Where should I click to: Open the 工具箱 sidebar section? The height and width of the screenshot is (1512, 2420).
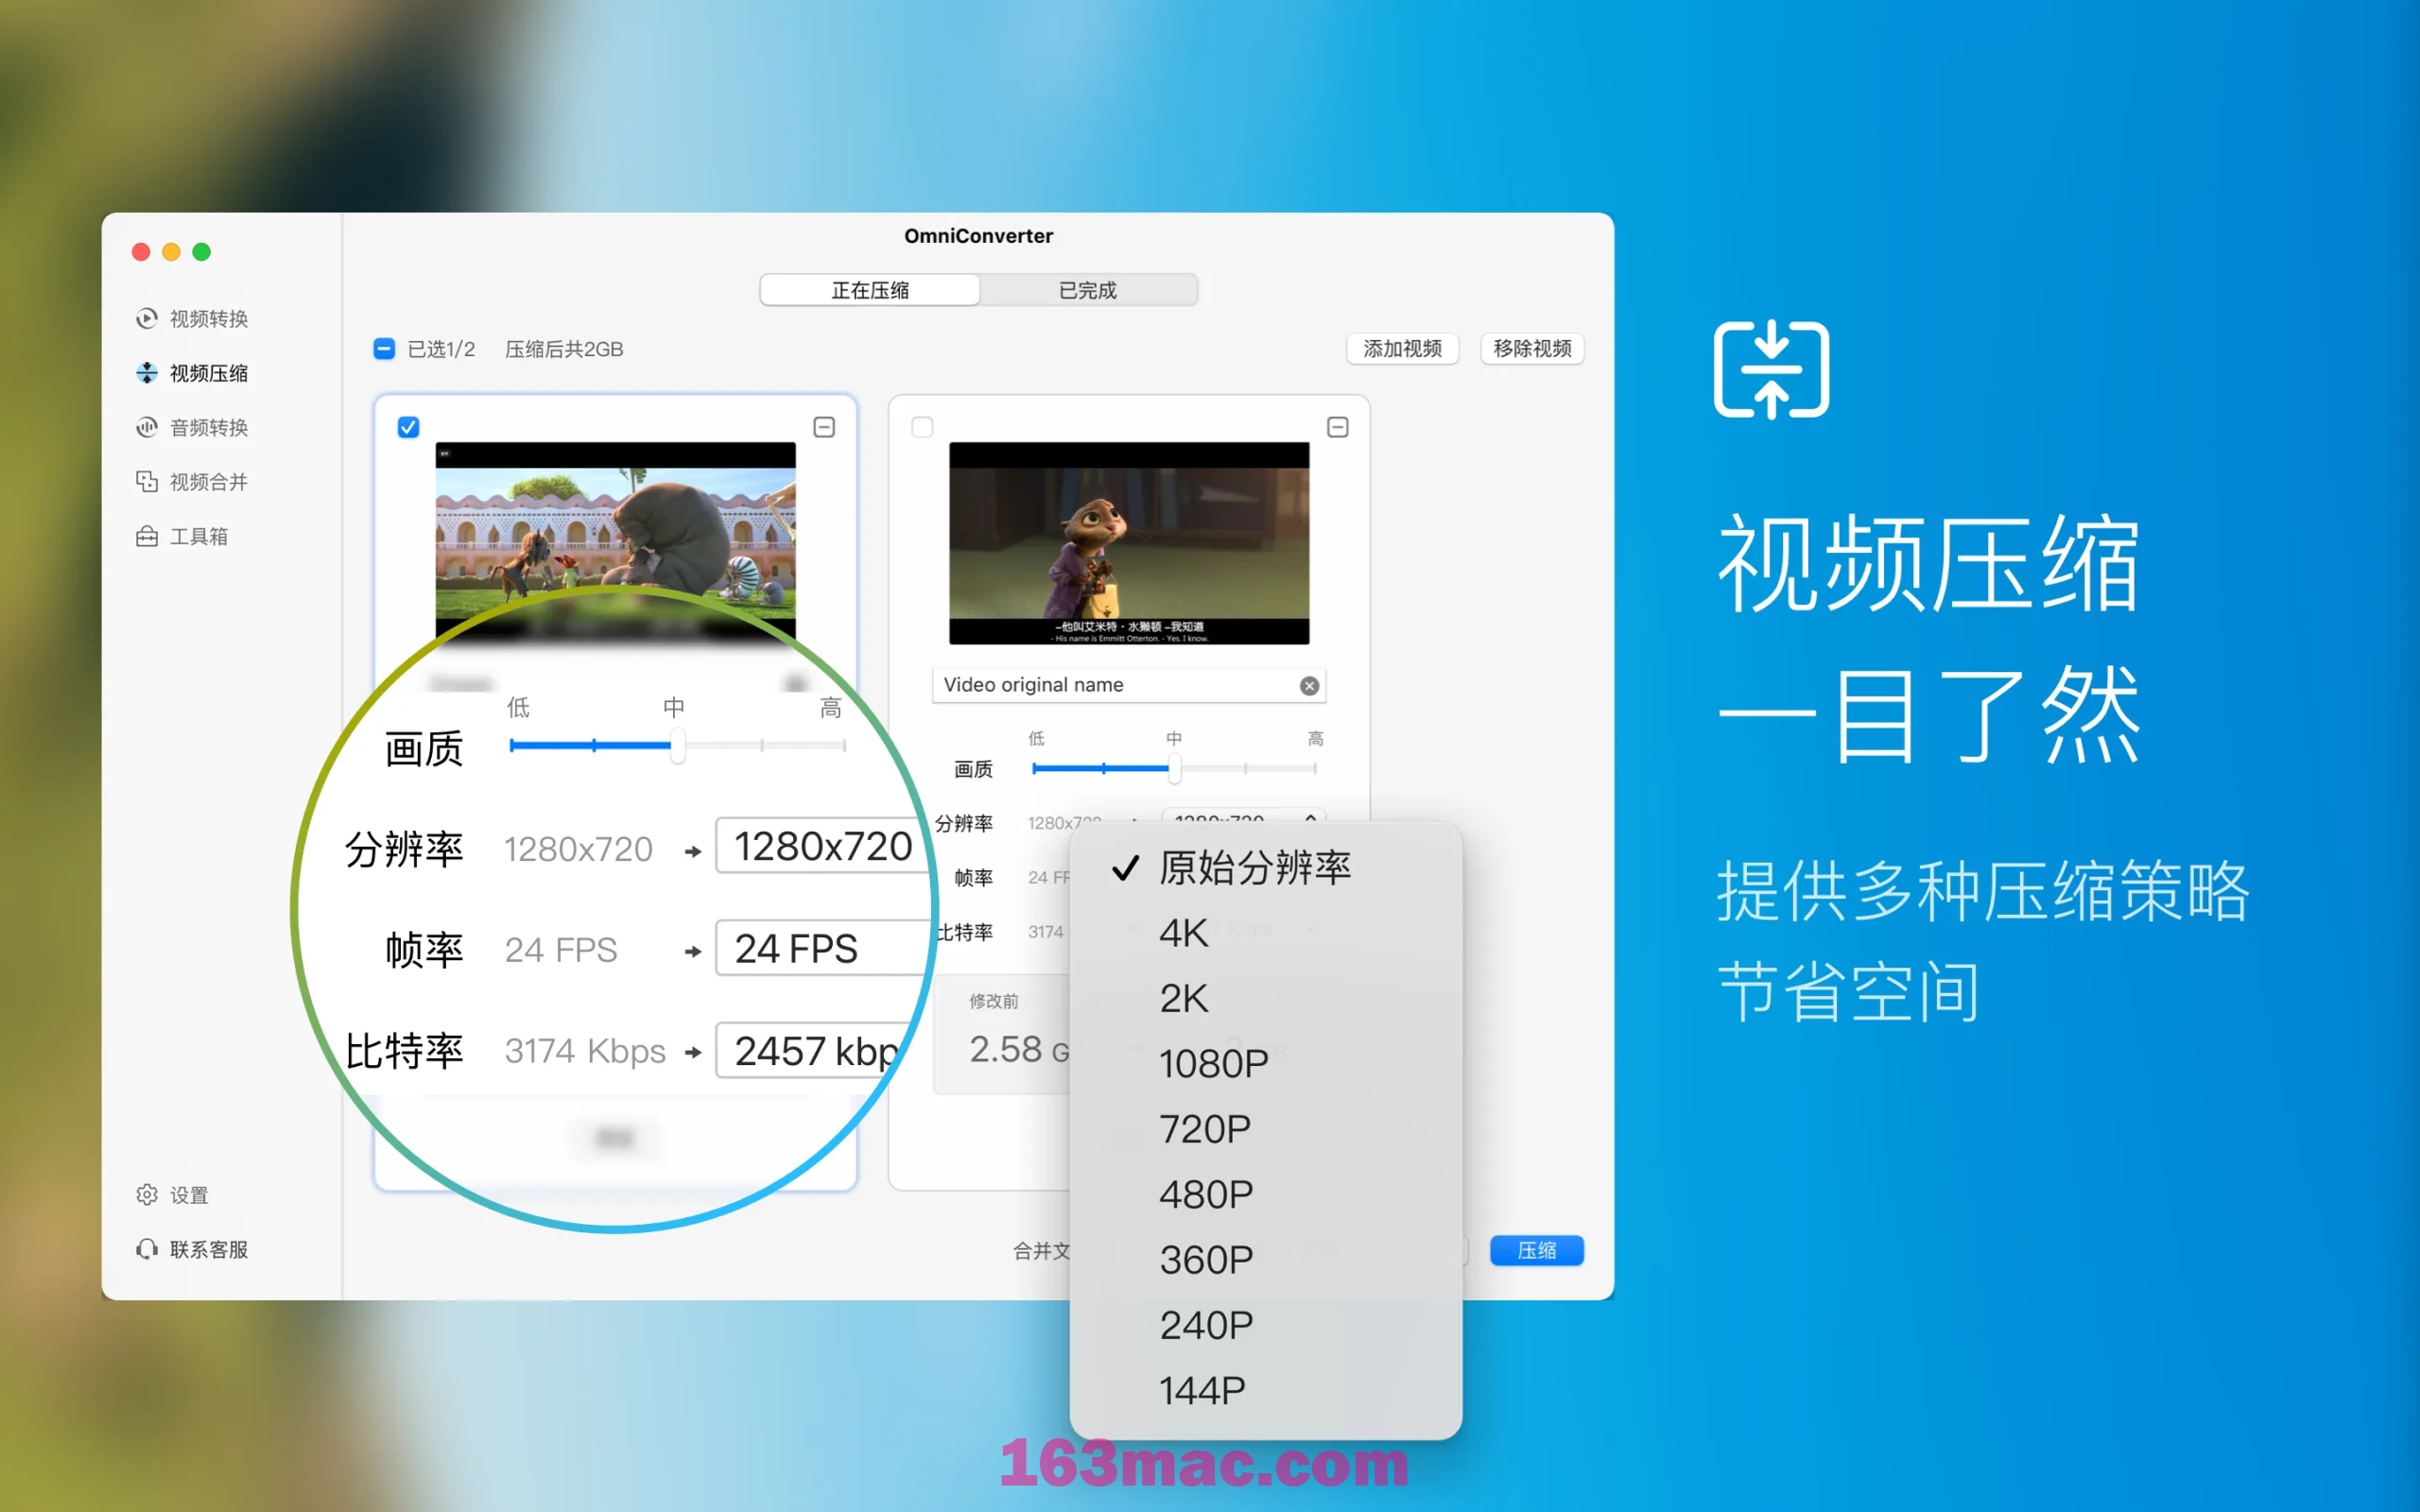click(x=182, y=536)
